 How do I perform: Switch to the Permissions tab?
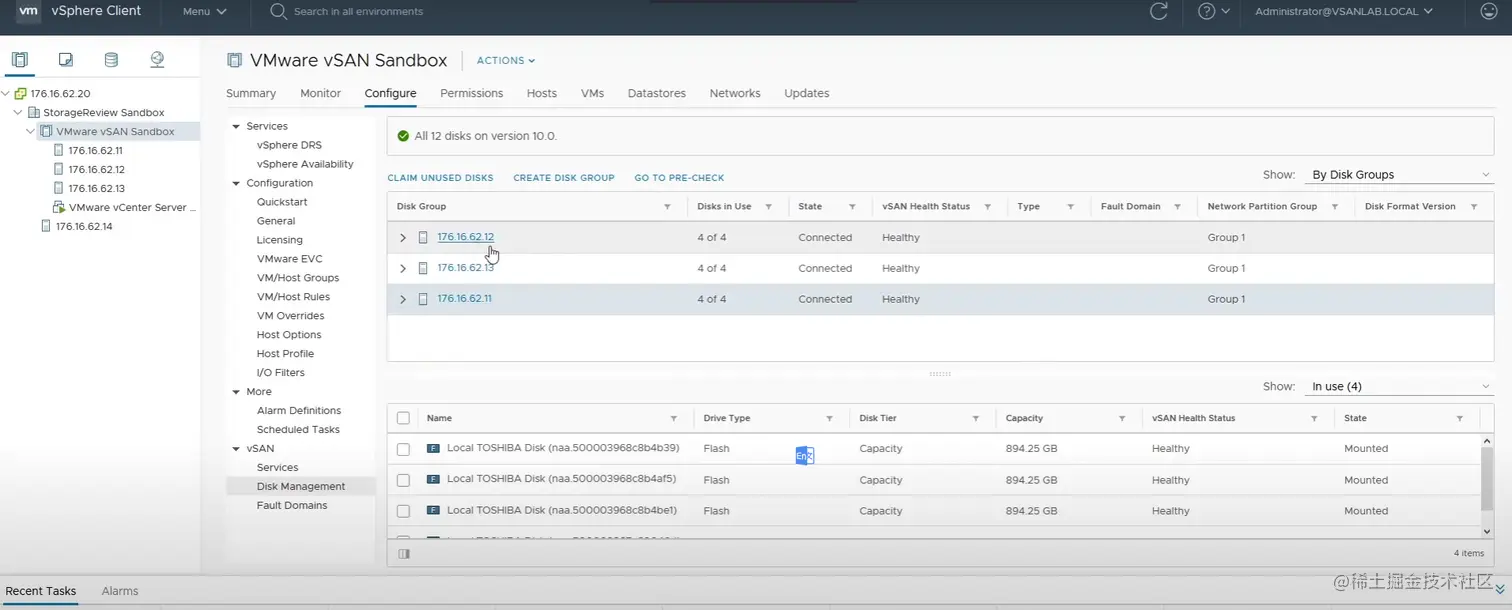point(472,93)
